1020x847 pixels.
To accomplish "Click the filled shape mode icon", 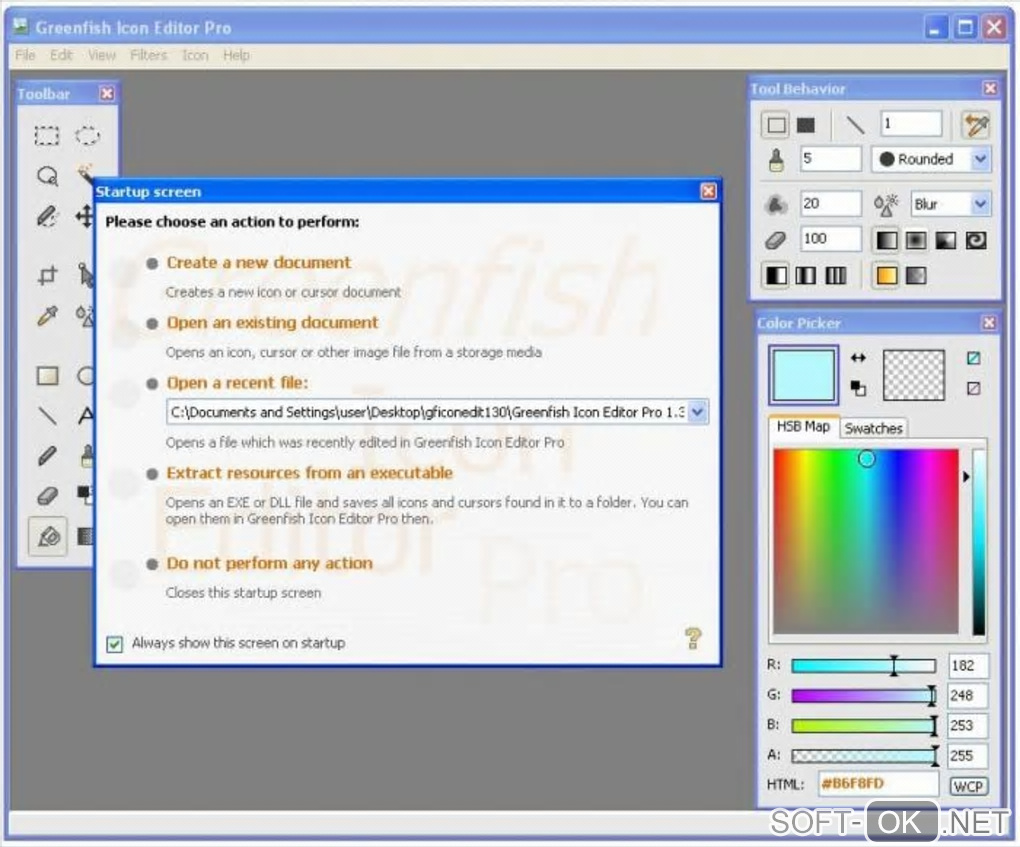I will point(806,125).
